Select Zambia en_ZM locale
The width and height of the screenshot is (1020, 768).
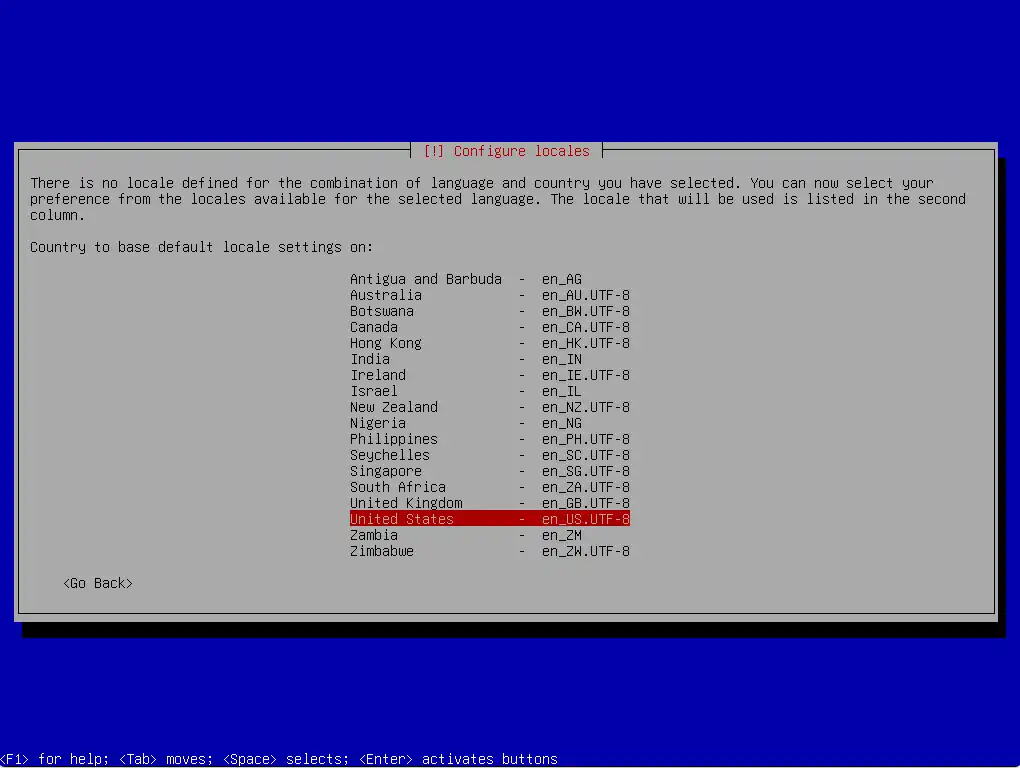pyautogui.click(x=489, y=535)
